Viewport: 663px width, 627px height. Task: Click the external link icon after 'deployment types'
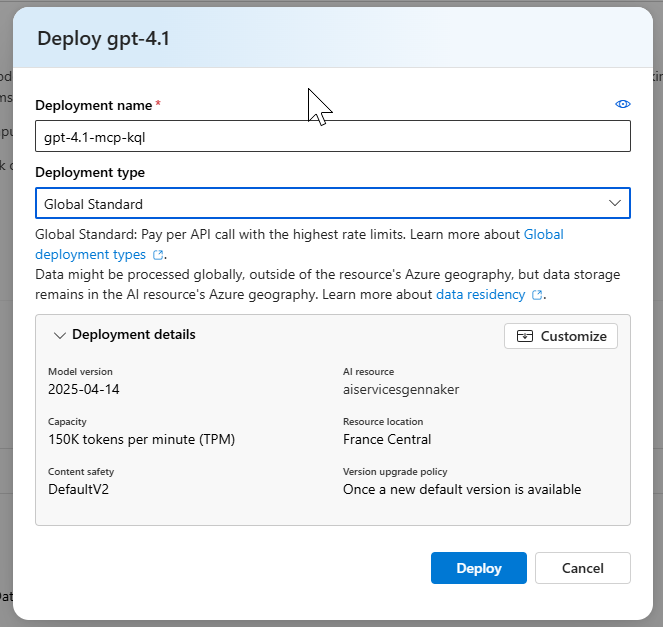(158, 255)
